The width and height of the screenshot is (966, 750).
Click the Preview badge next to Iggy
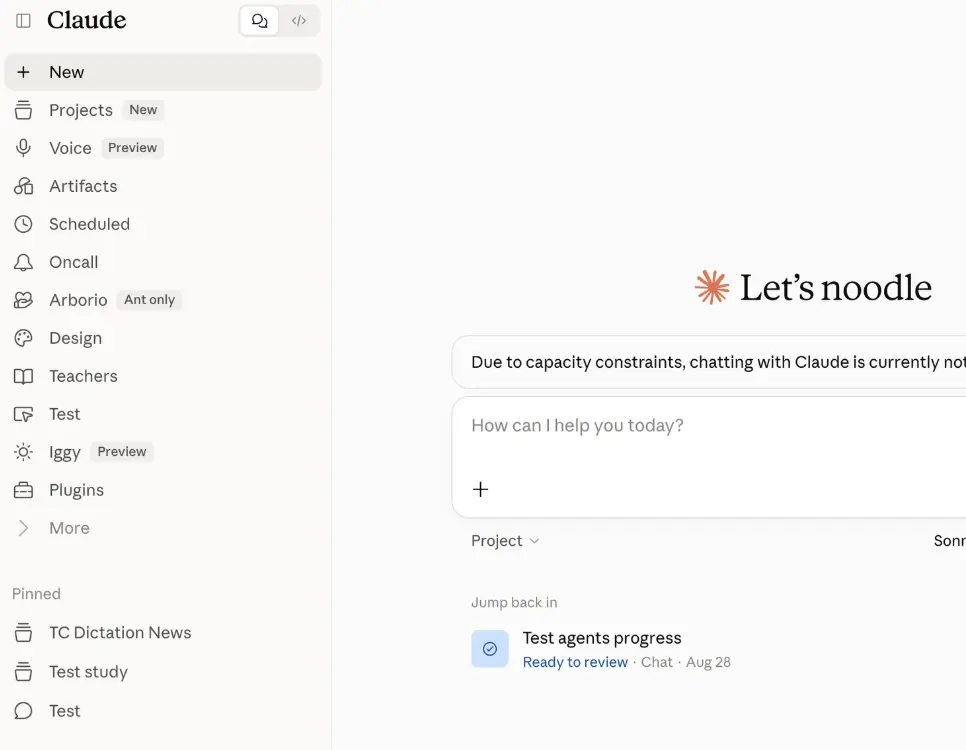tap(122, 452)
